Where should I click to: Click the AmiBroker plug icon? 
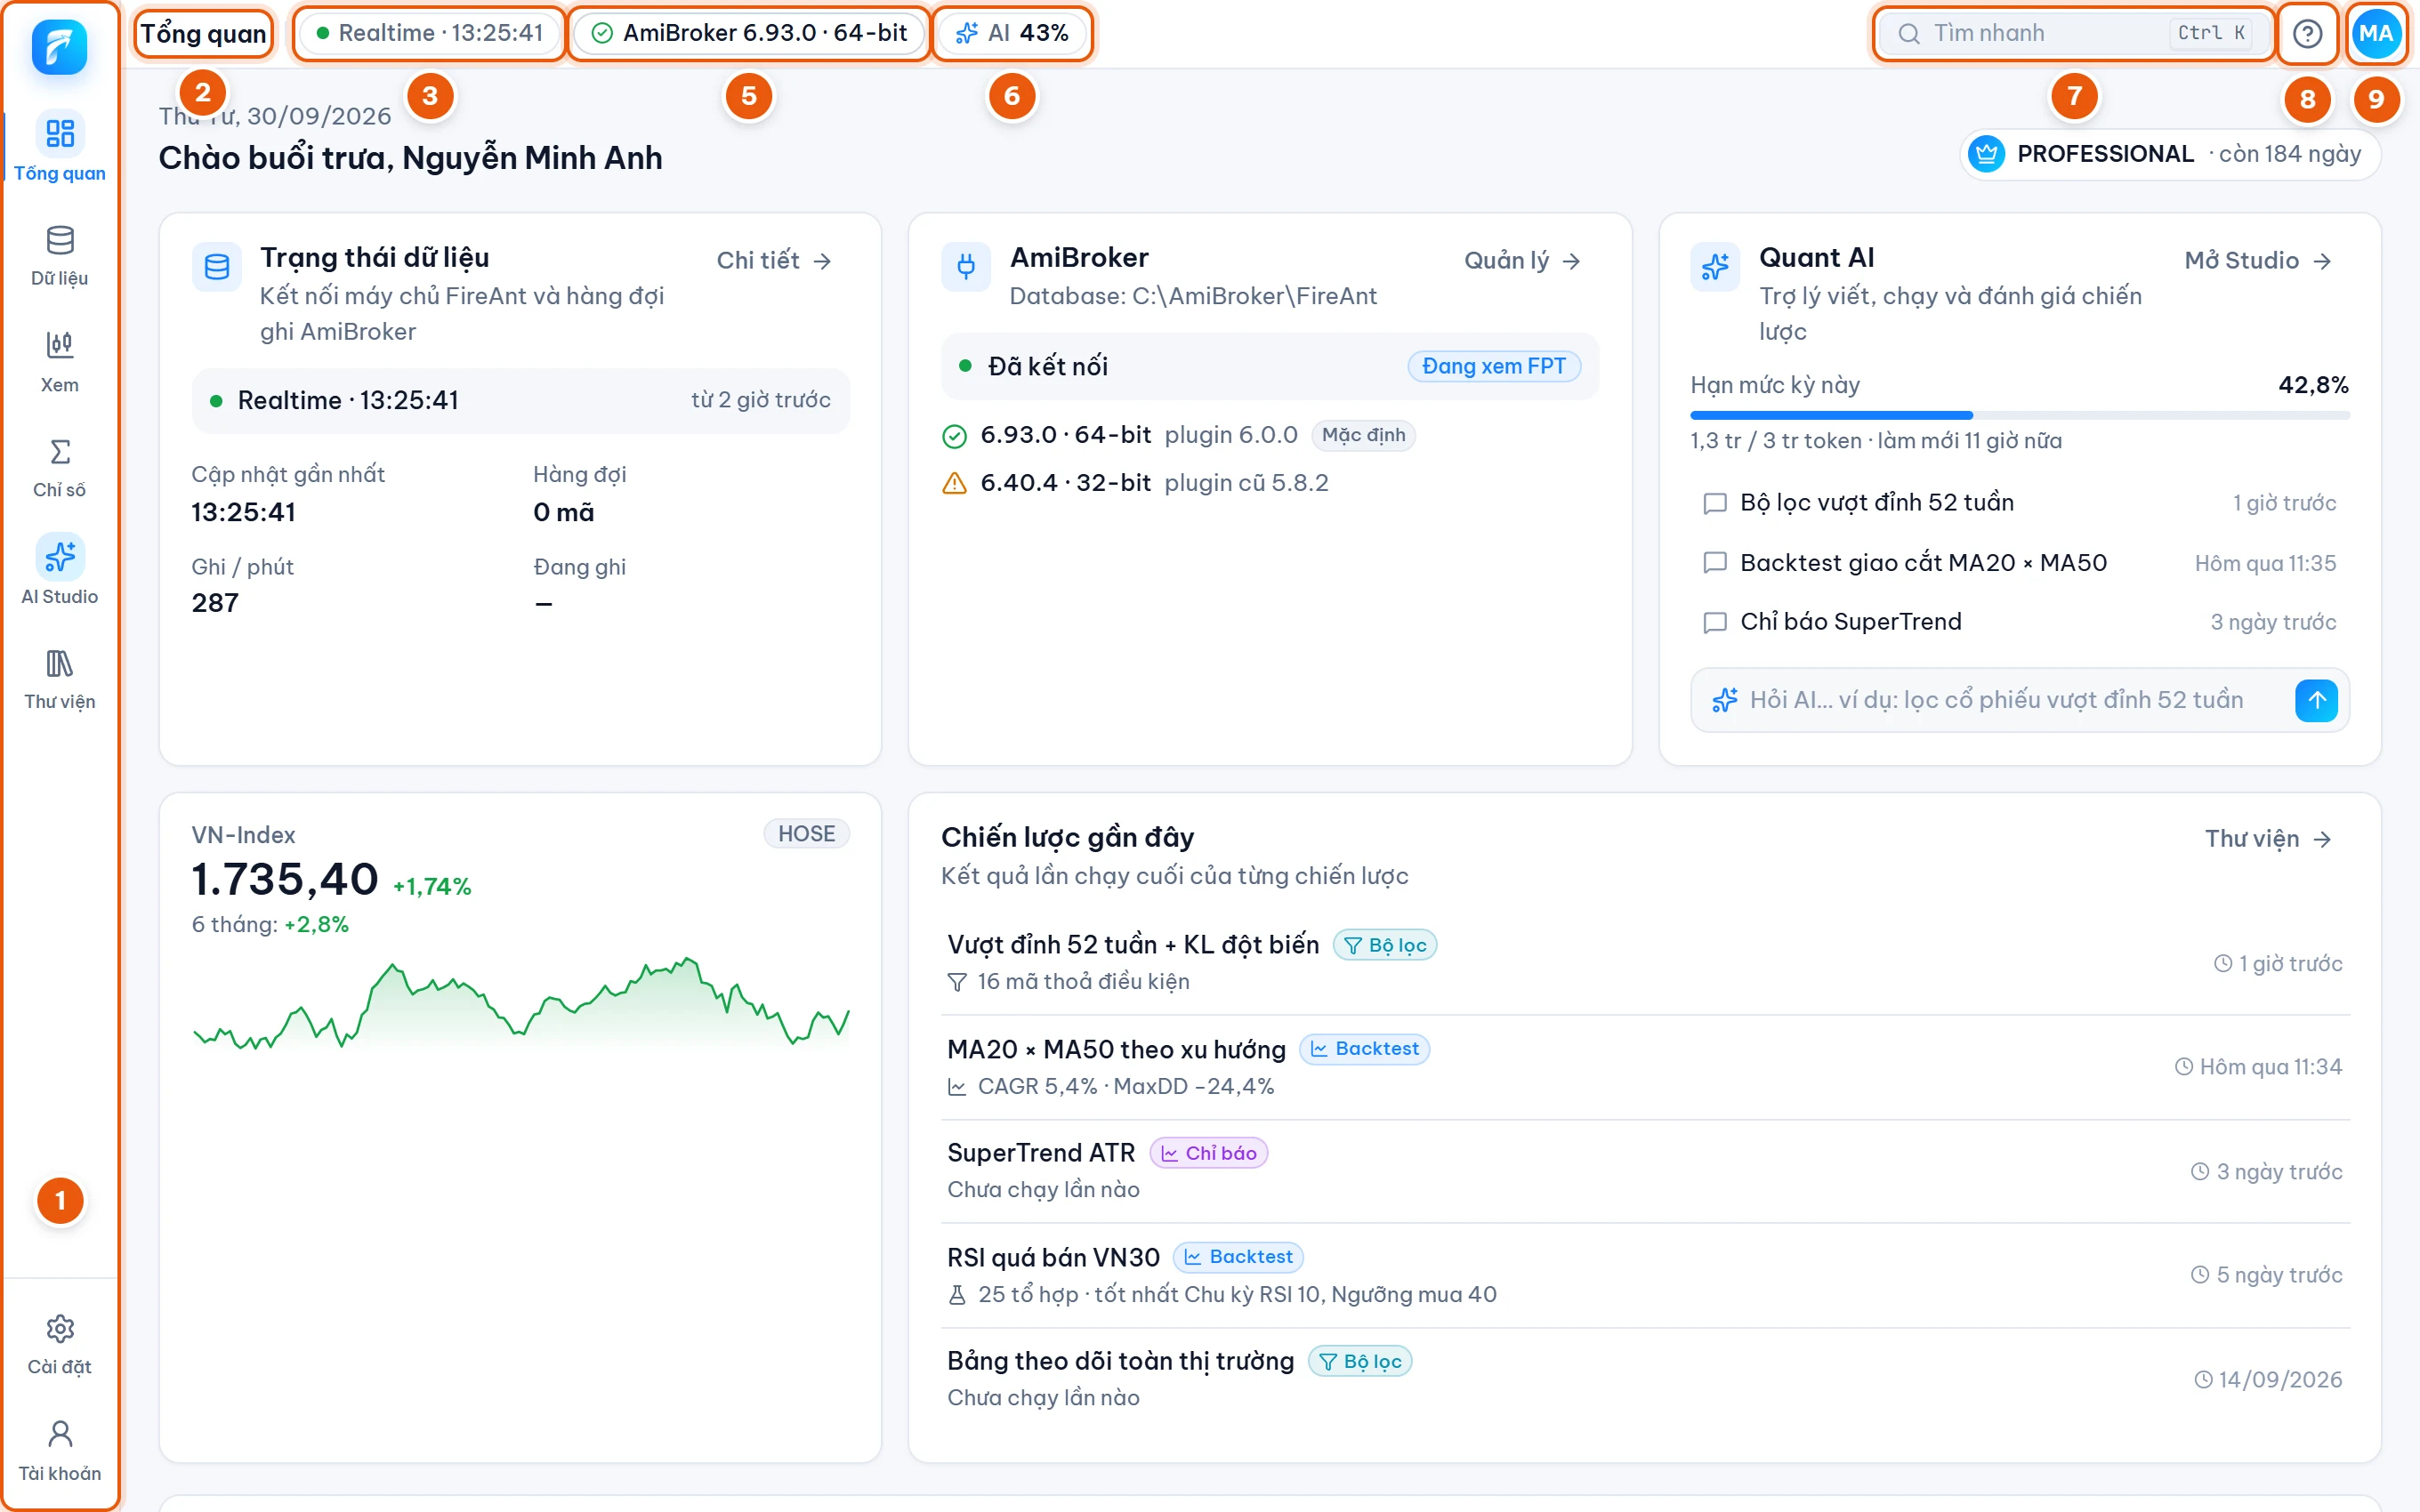(965, 267)
